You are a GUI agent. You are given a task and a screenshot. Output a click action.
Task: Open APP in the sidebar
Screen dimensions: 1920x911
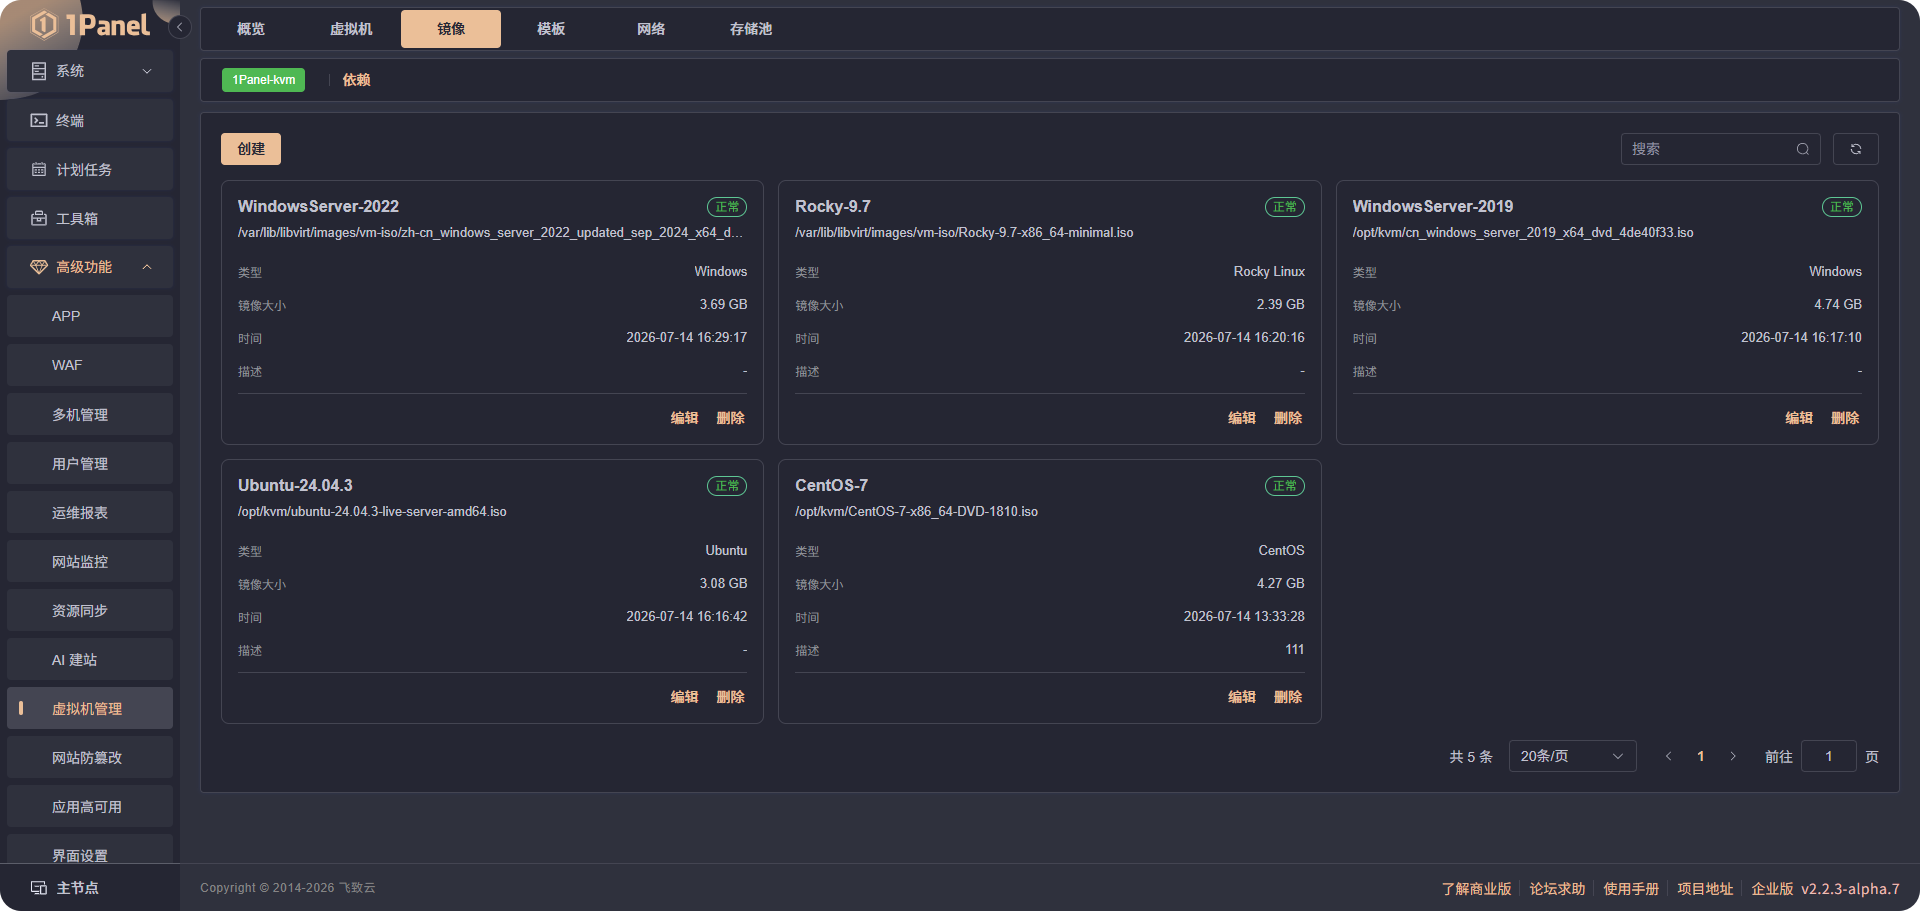[90, 316]
